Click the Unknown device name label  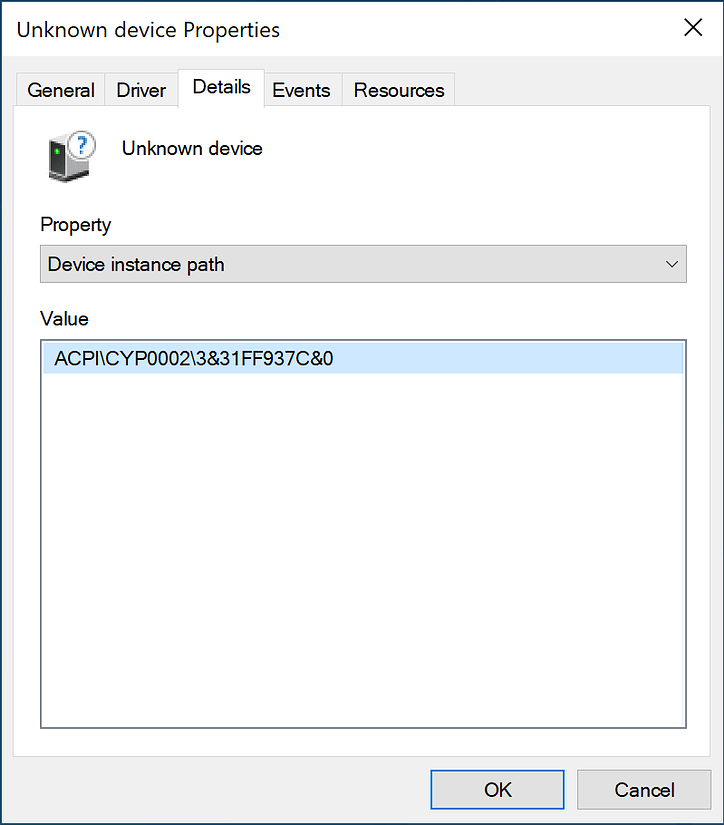click(x=192, y=149)
